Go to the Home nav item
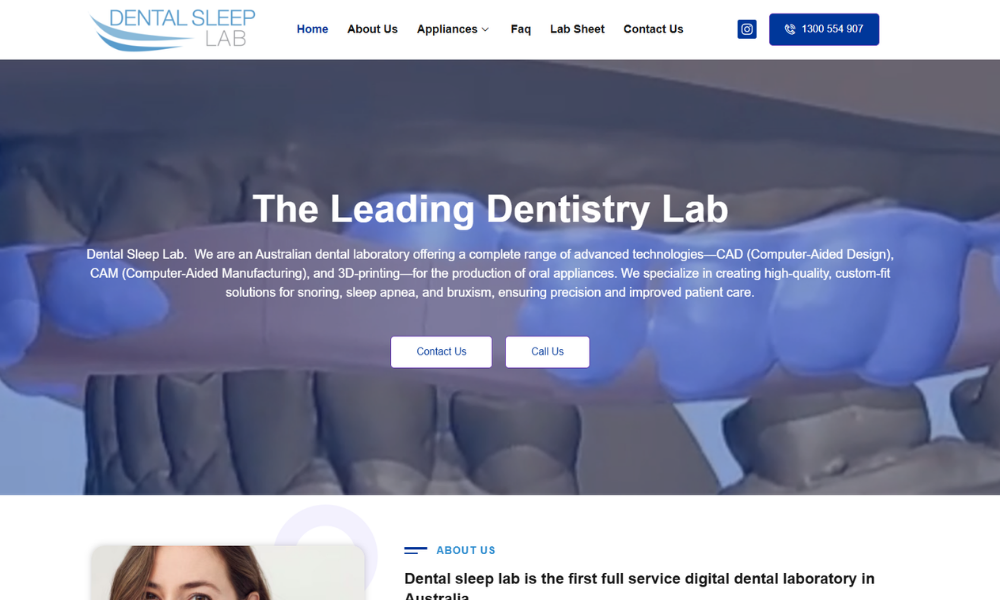Viewport: 1000px width, 600px height. tap(312, 29)
